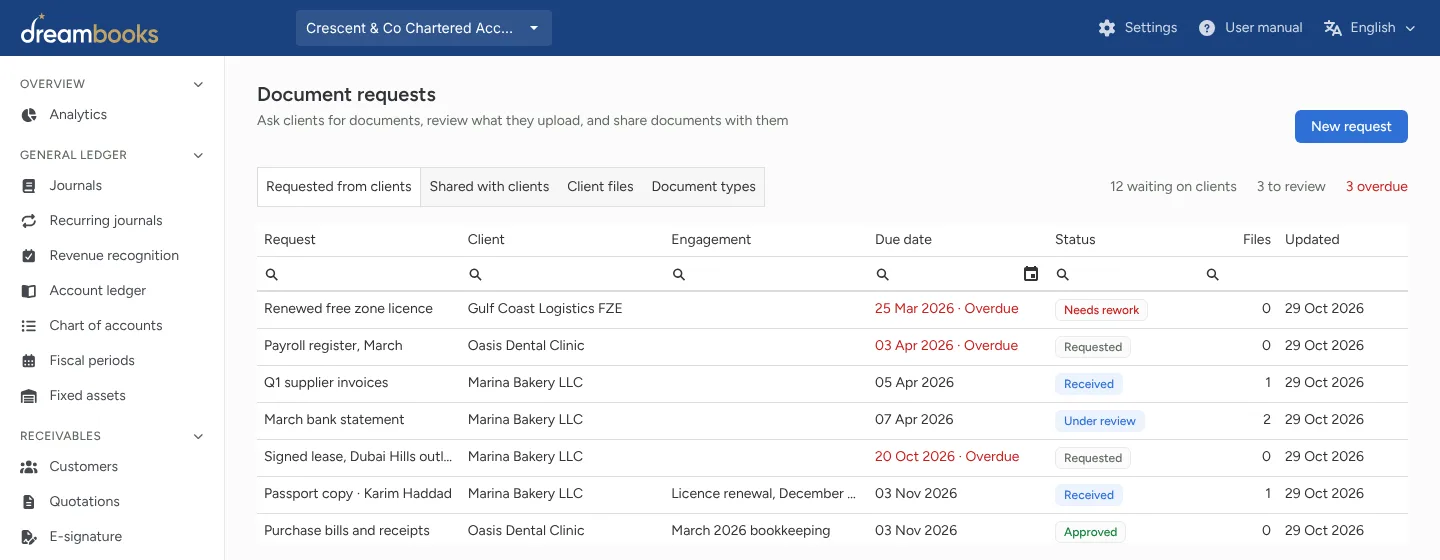The height and width of the screenshot is (560, 1440).
Task: Open the Q1 supplier invoices request
Action: coord(326,383)
